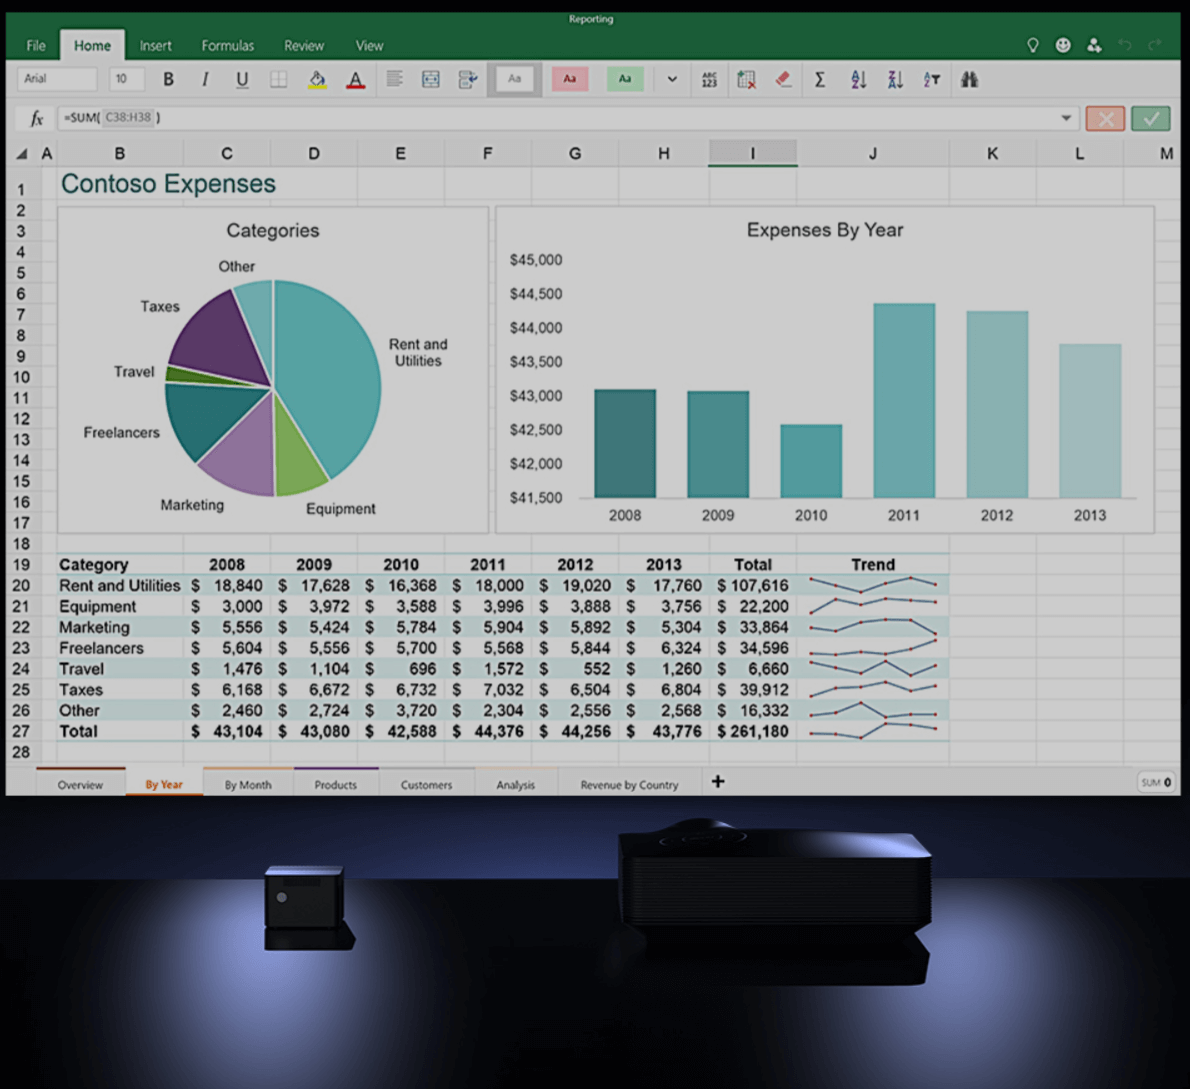Open the Revenue by Country sheet tab

point(629,785)
